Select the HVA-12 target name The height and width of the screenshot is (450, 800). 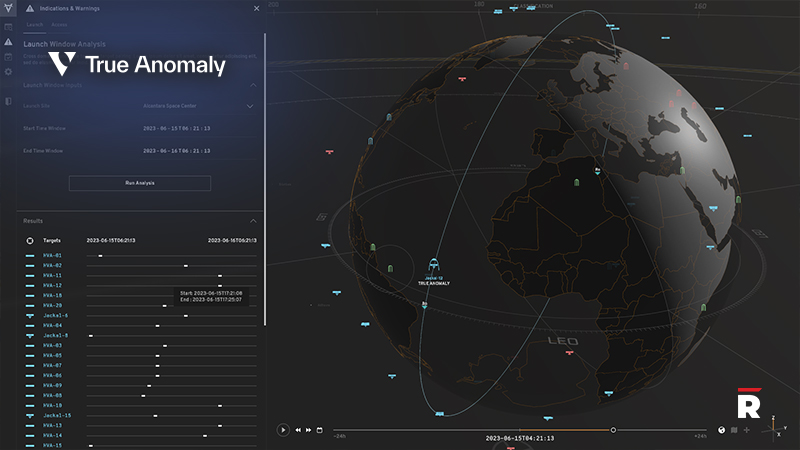point(52,286)
